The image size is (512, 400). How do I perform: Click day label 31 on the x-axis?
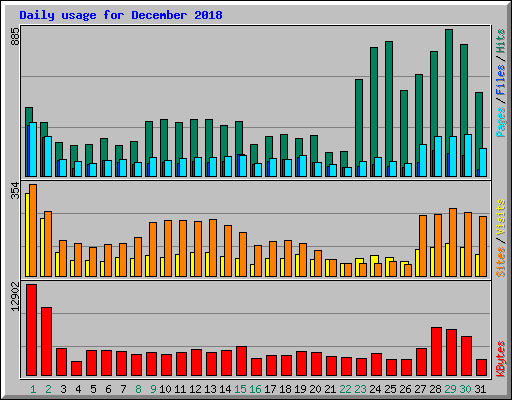click(x=480, y=389)
